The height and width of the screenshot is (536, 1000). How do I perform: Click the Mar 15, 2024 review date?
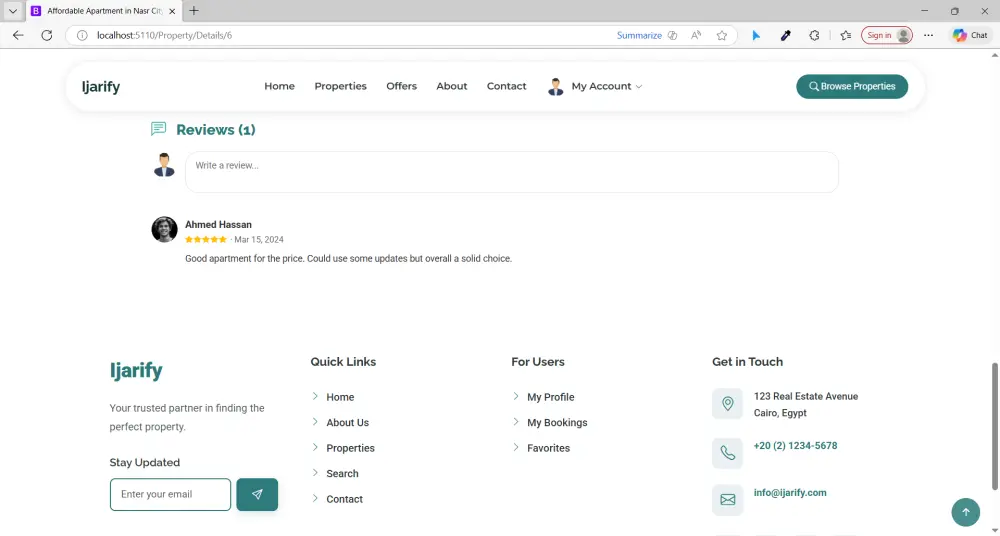259,239
